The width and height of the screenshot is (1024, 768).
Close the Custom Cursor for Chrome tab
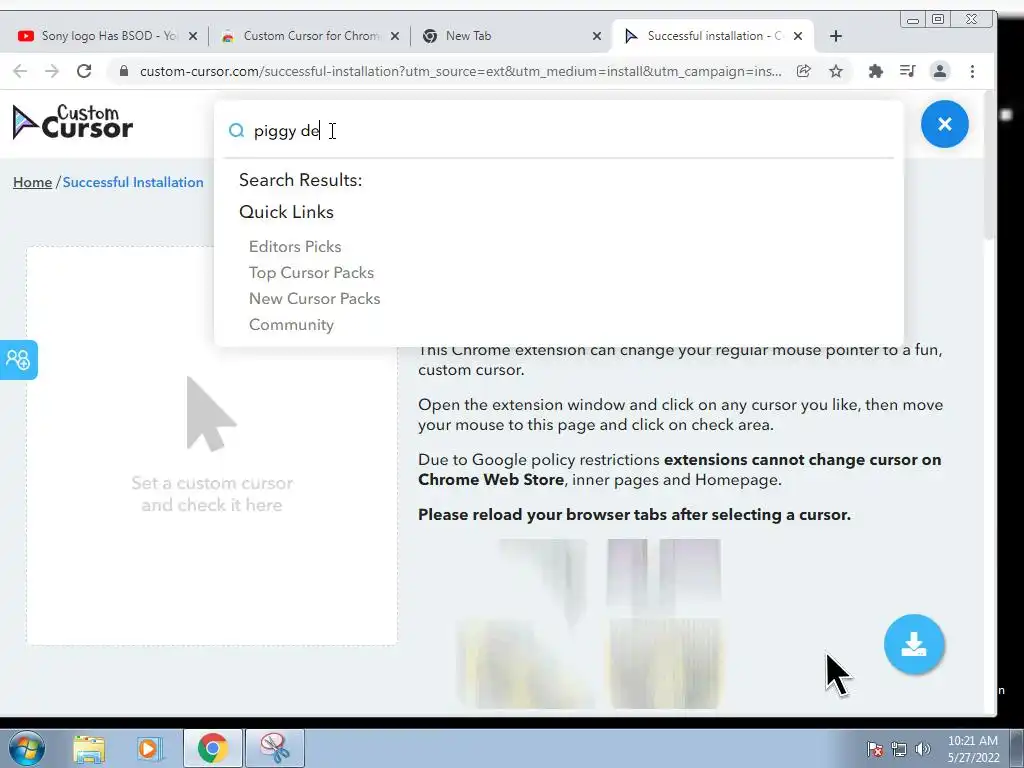(394, 36)
